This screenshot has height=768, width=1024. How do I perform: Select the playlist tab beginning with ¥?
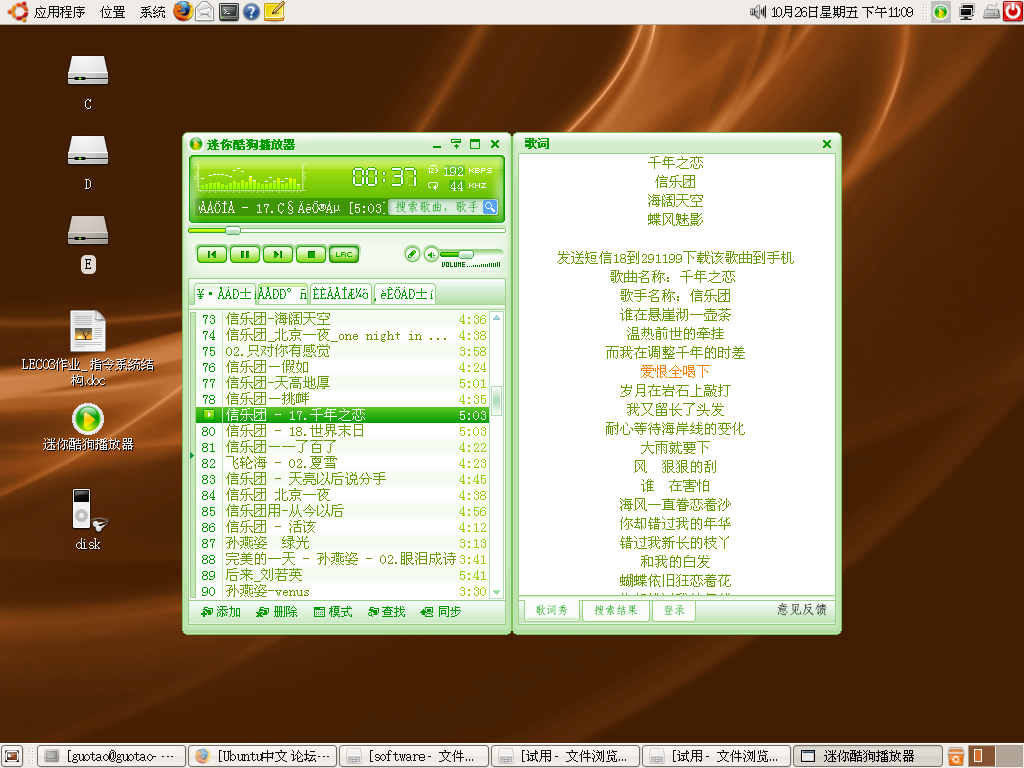[225, 294]
